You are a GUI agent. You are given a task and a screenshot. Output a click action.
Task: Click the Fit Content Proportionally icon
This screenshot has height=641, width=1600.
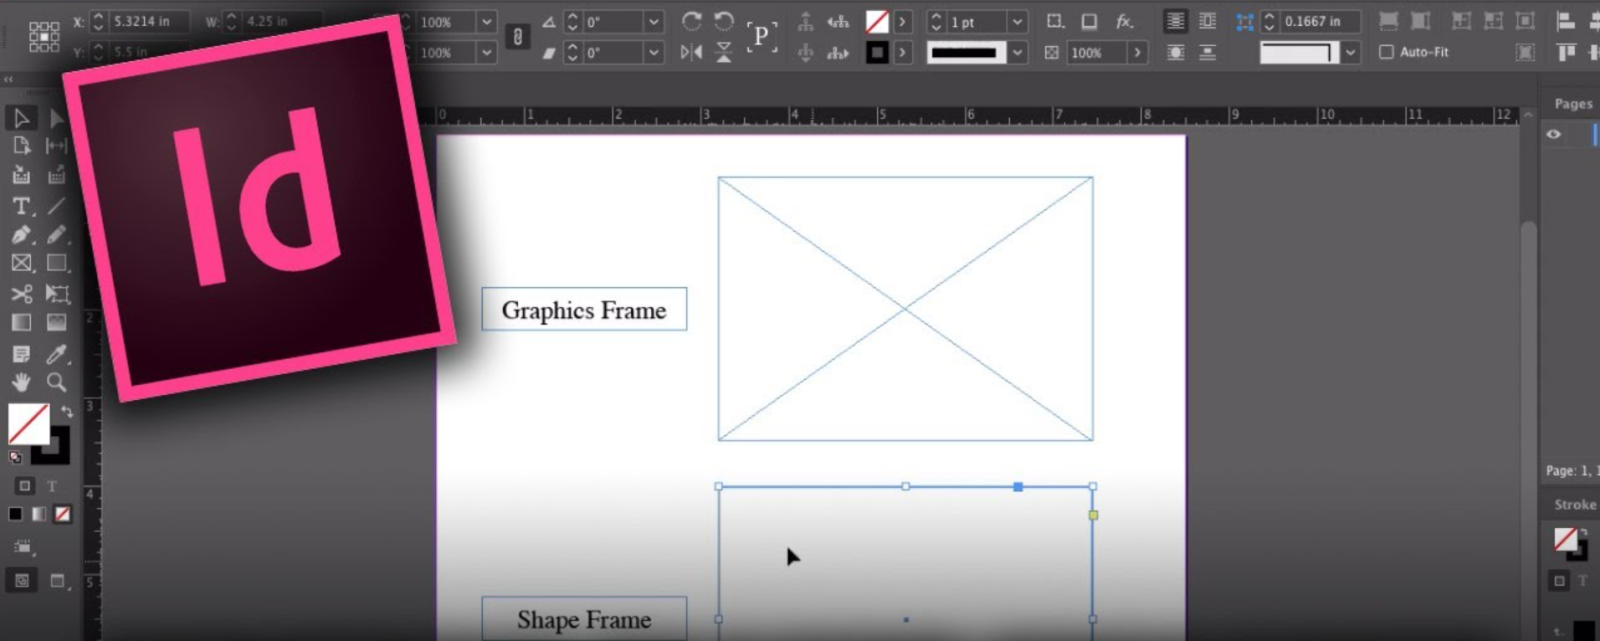[1420, 21]
